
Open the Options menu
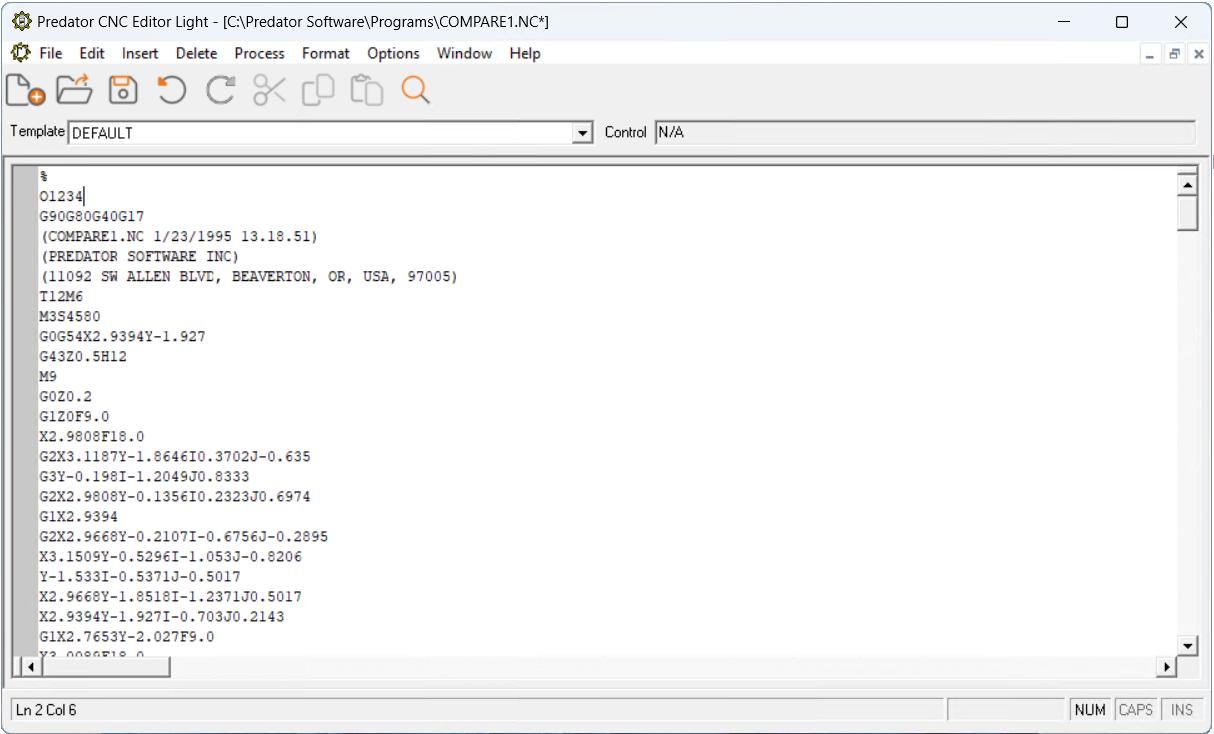(392, 53)
